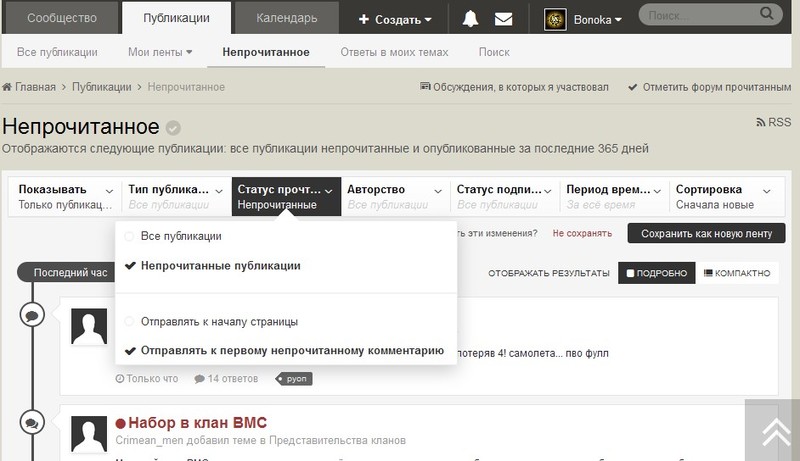The height and width of the screenshot is (461, 800).
Task: Open the Период времени filter dropdown
Action: (614, 196)
